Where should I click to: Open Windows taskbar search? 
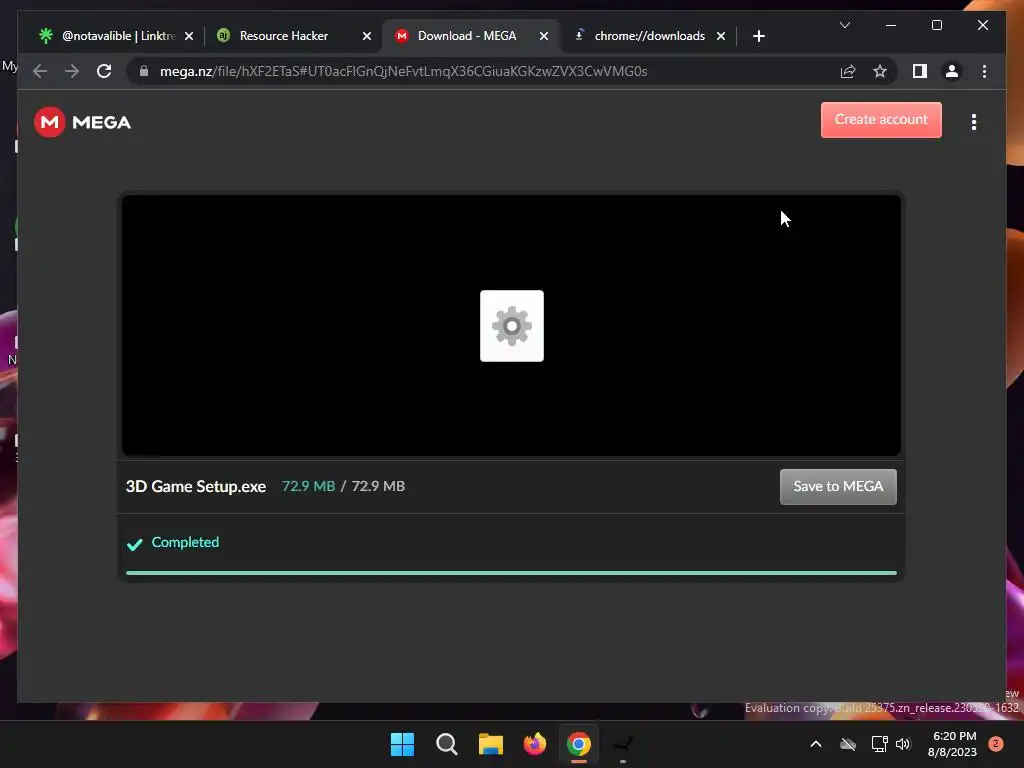[447, 744]
